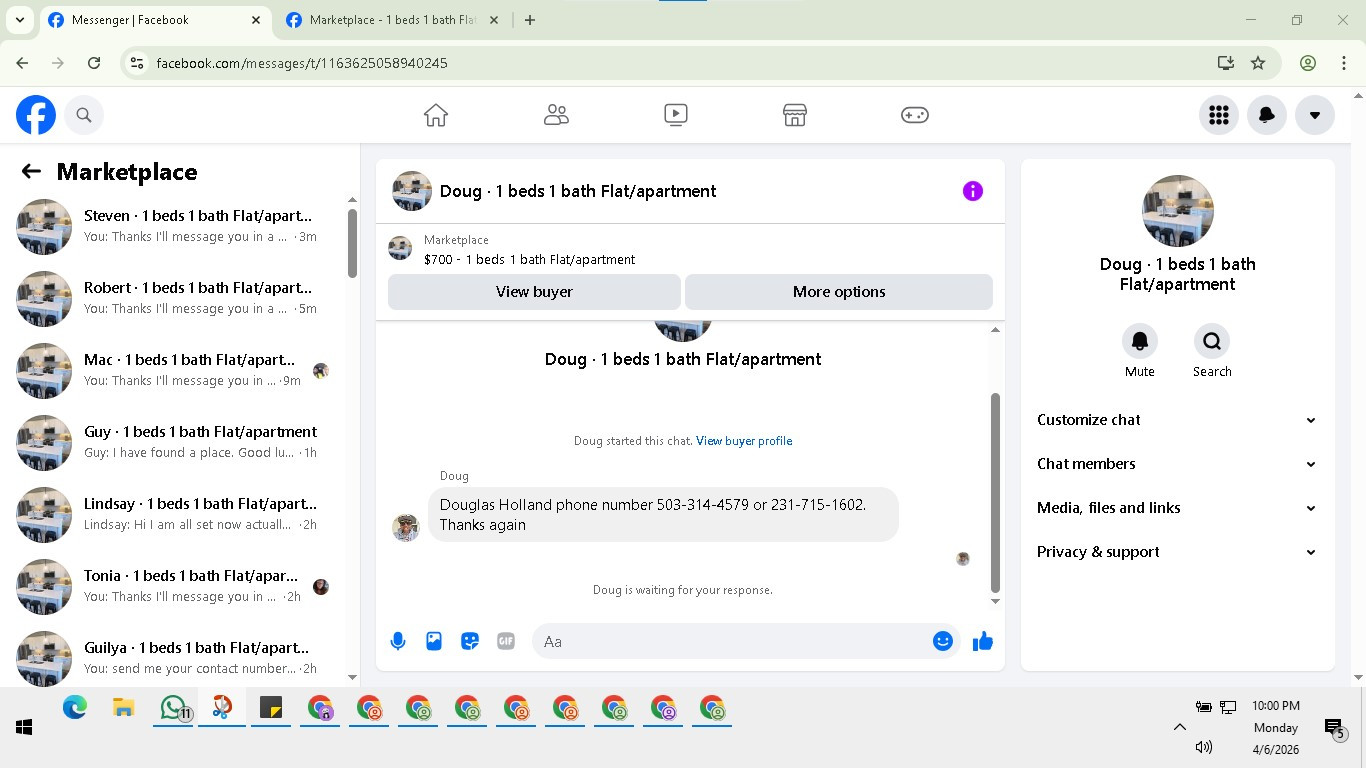Go to Home feed icon
The width and height of the screenshot is (1366, 768).
click(x=436, y=115)
